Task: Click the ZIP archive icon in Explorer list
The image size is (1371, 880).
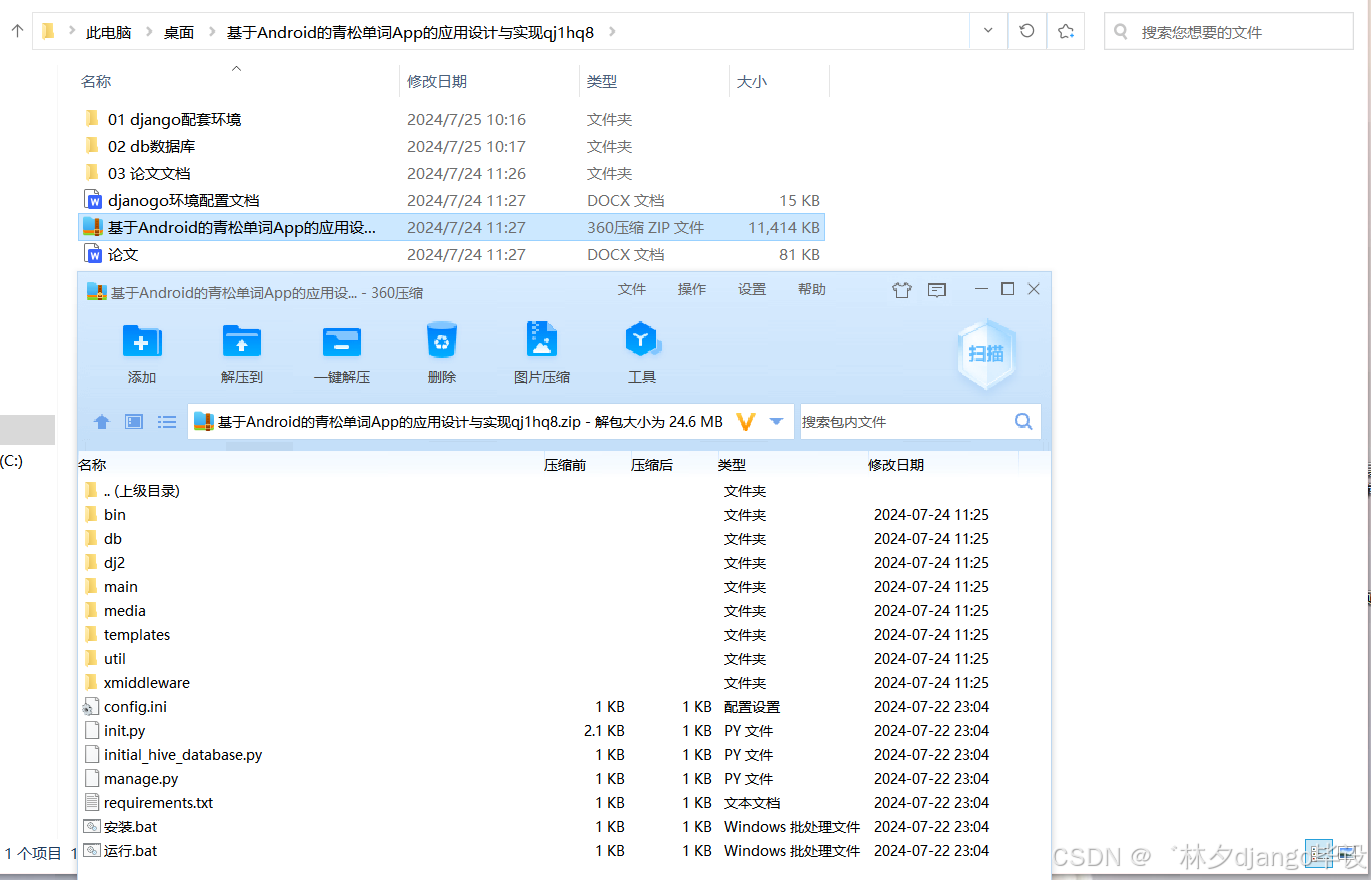Action: (x=93, y=227)
